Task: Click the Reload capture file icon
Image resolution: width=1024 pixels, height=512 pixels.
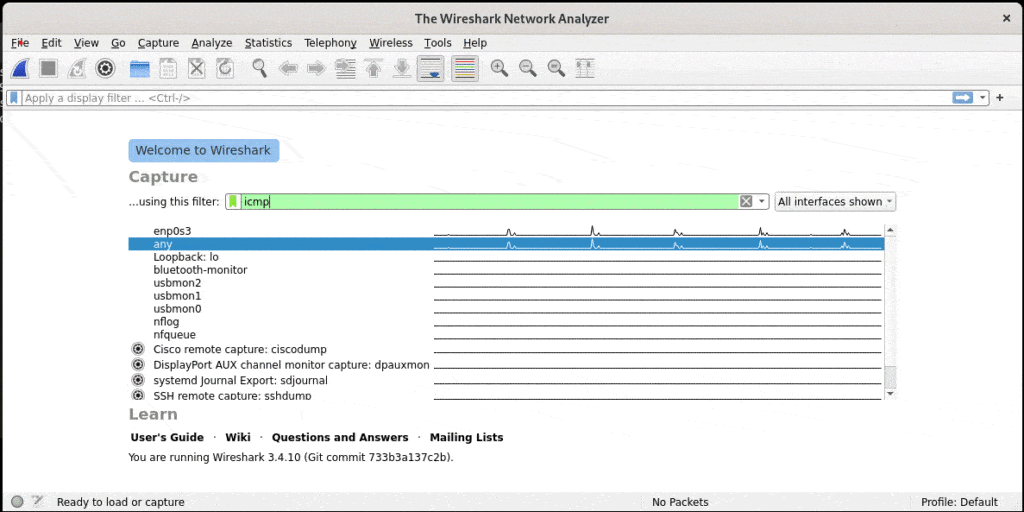Action: pyautogui.click(x=225, y=68)
